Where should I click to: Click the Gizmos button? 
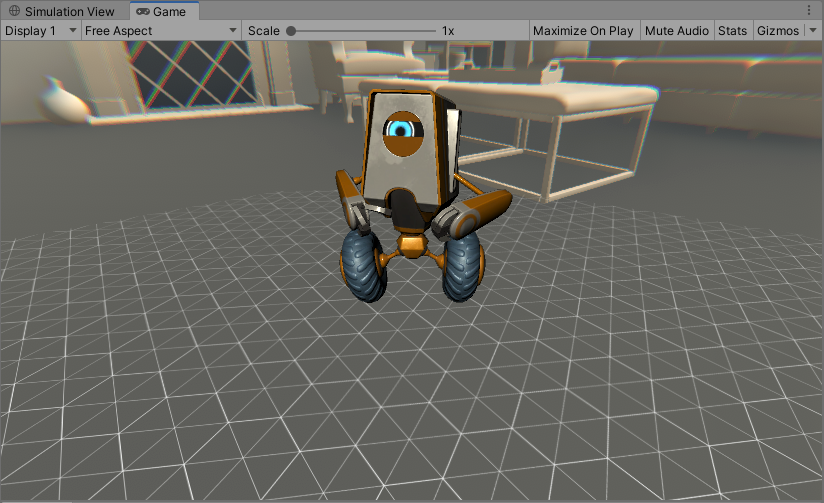pos(778,31)
